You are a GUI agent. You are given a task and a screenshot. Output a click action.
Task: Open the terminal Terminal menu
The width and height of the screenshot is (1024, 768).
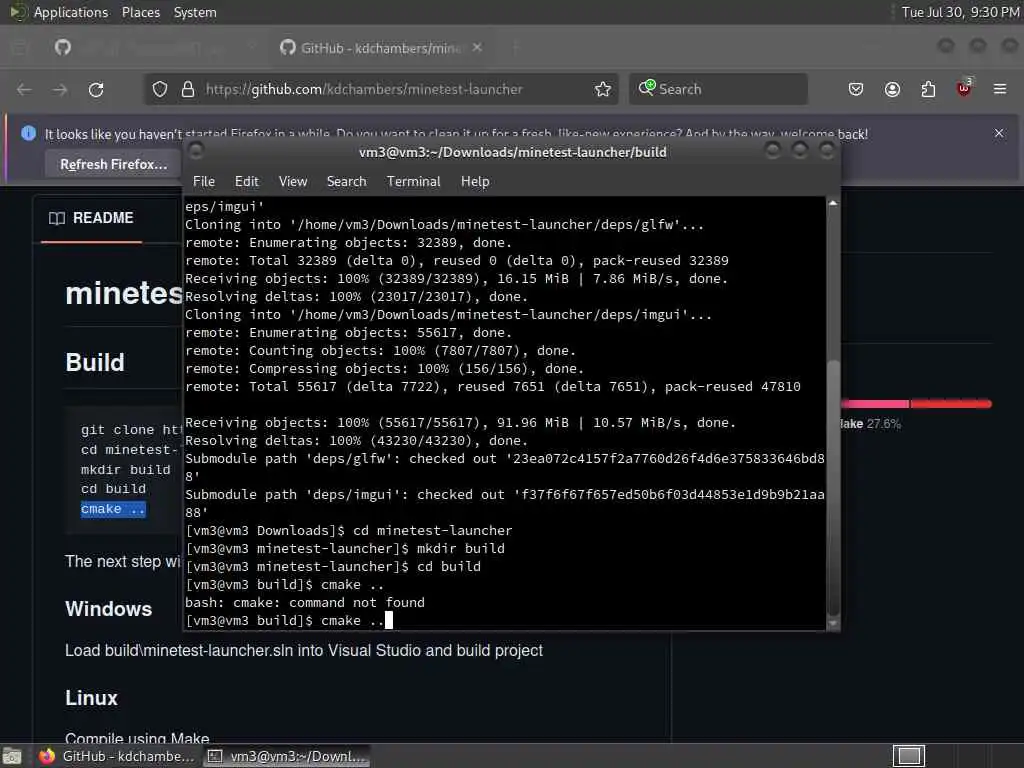click(413, 182)
